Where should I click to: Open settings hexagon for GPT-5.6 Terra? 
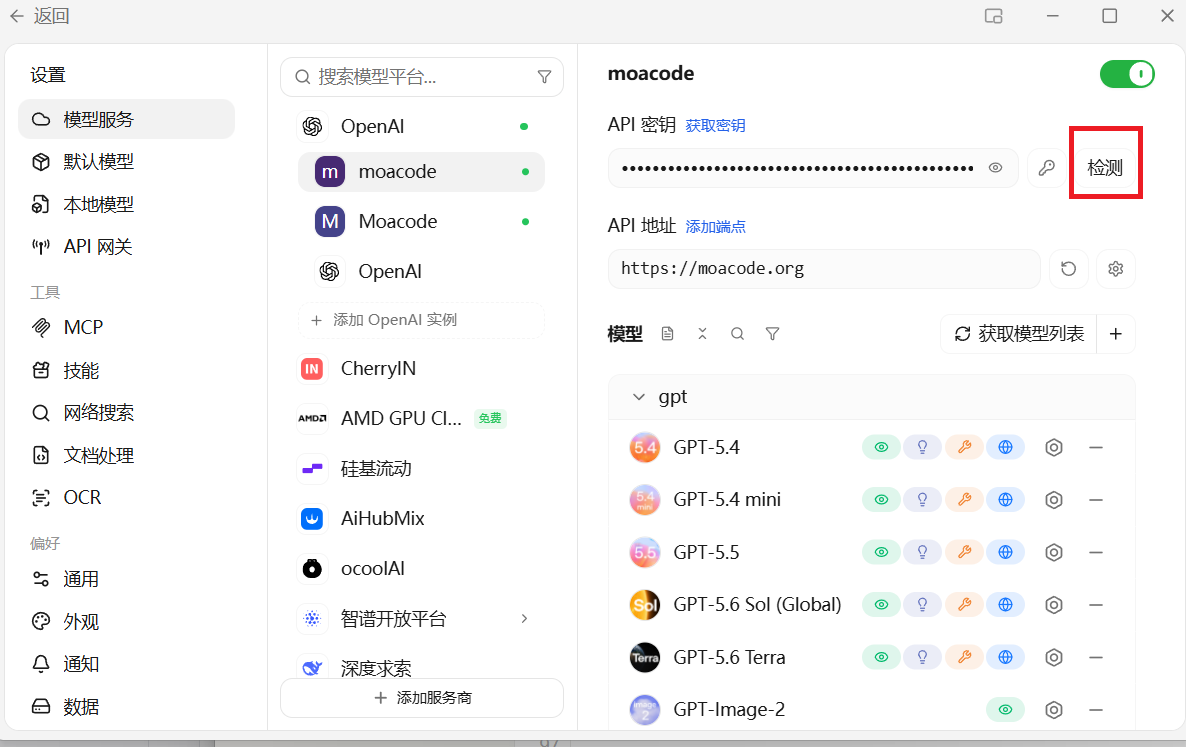point(1054,657)
